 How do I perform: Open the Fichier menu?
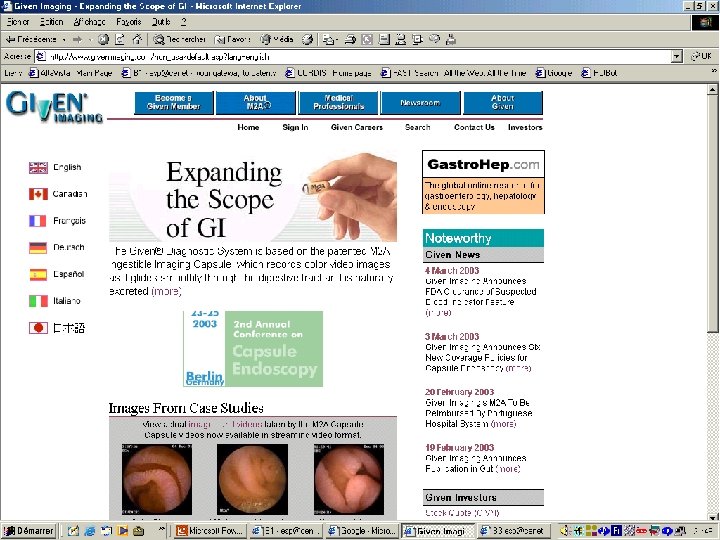pyautogui.click(x=18, y=22)
